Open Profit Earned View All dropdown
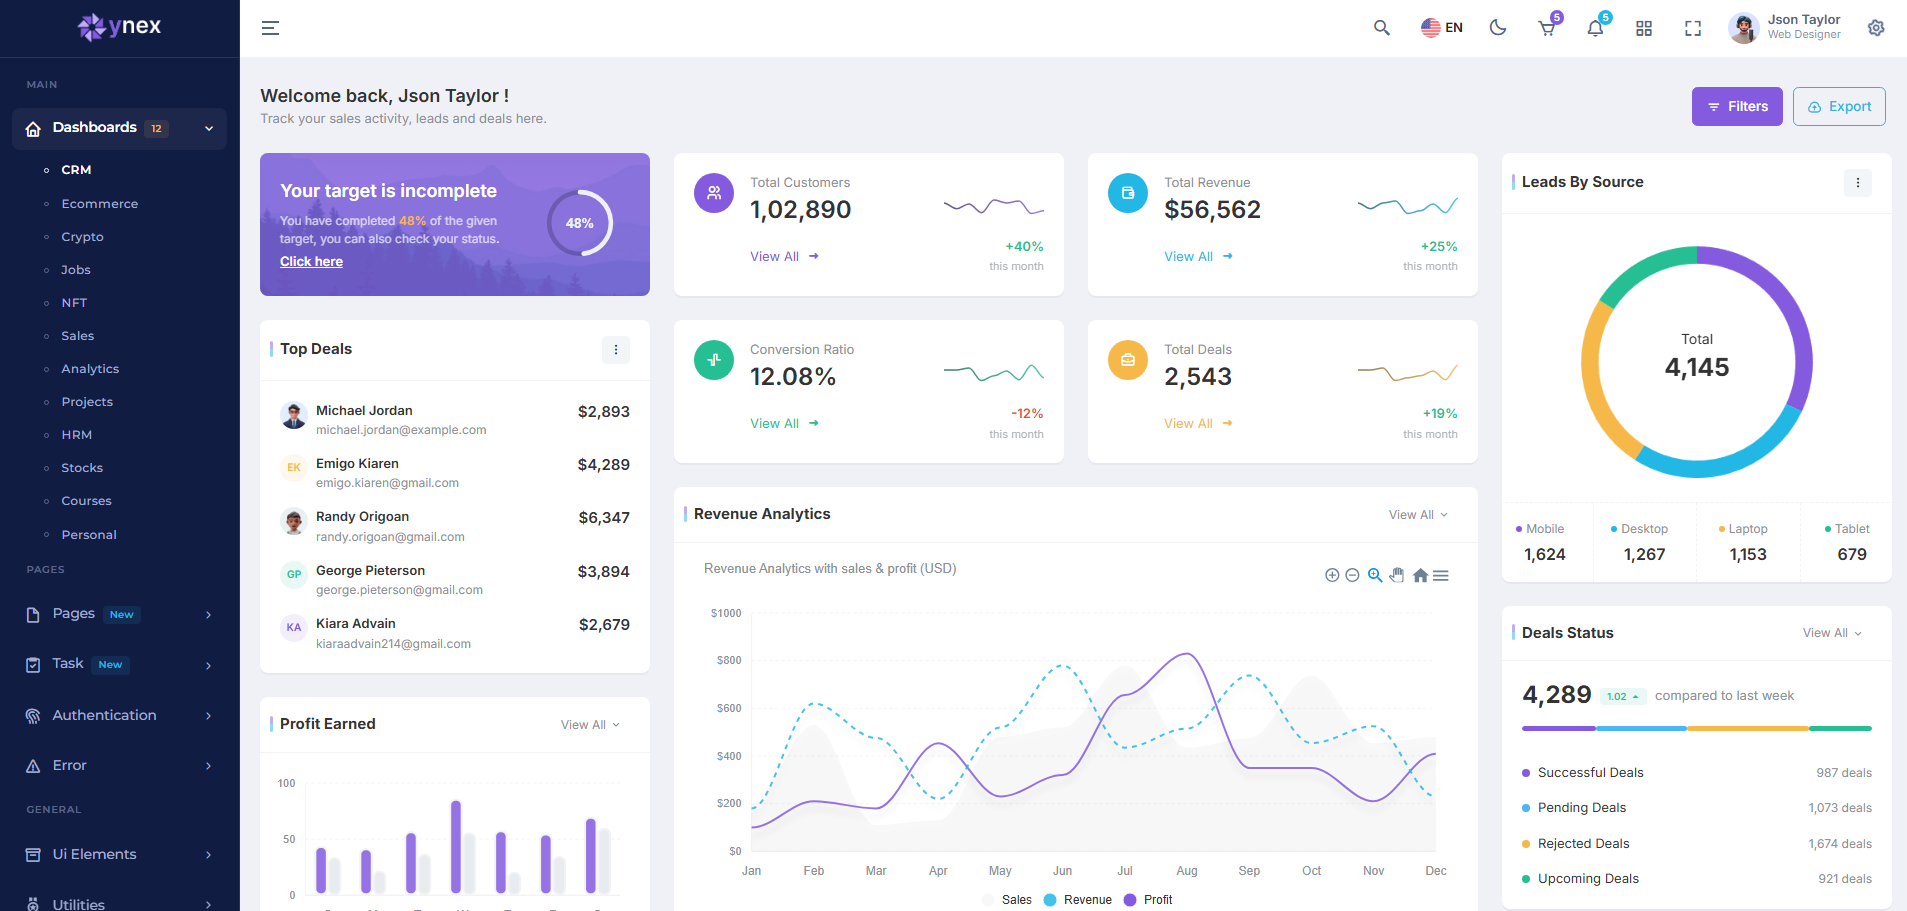 (x=590, y=725)
